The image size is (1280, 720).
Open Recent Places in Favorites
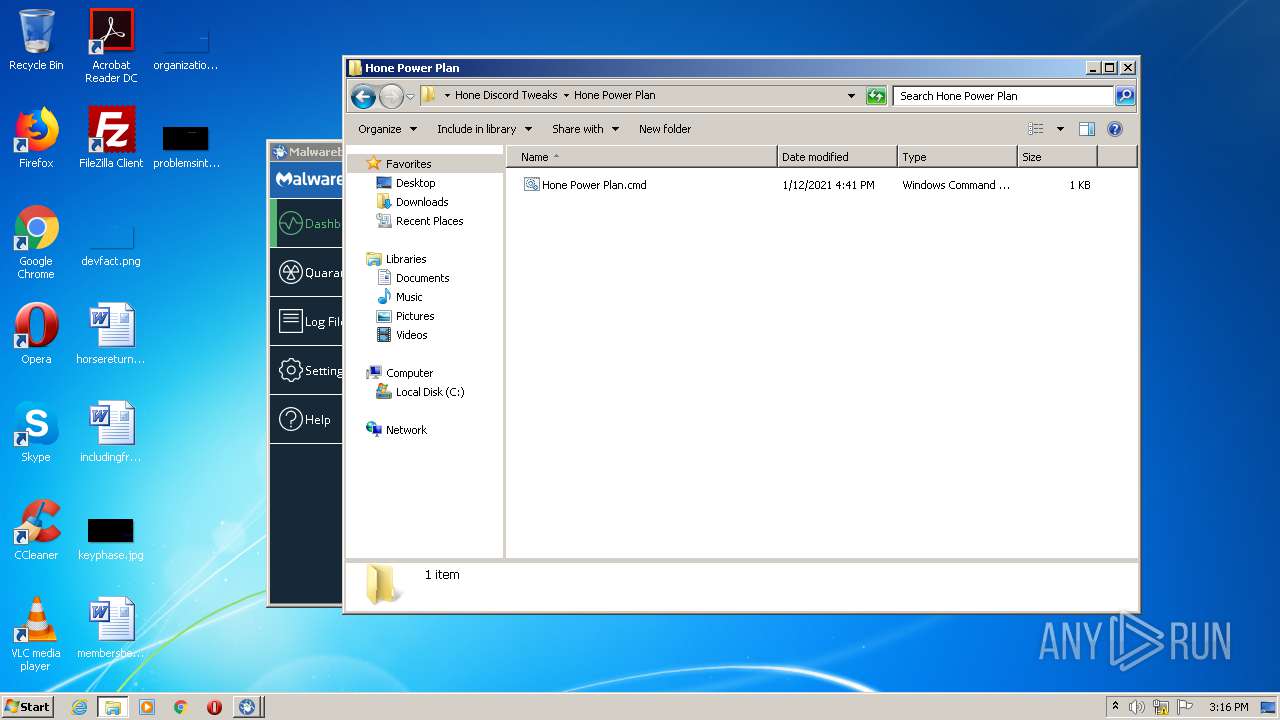point(429,221)
